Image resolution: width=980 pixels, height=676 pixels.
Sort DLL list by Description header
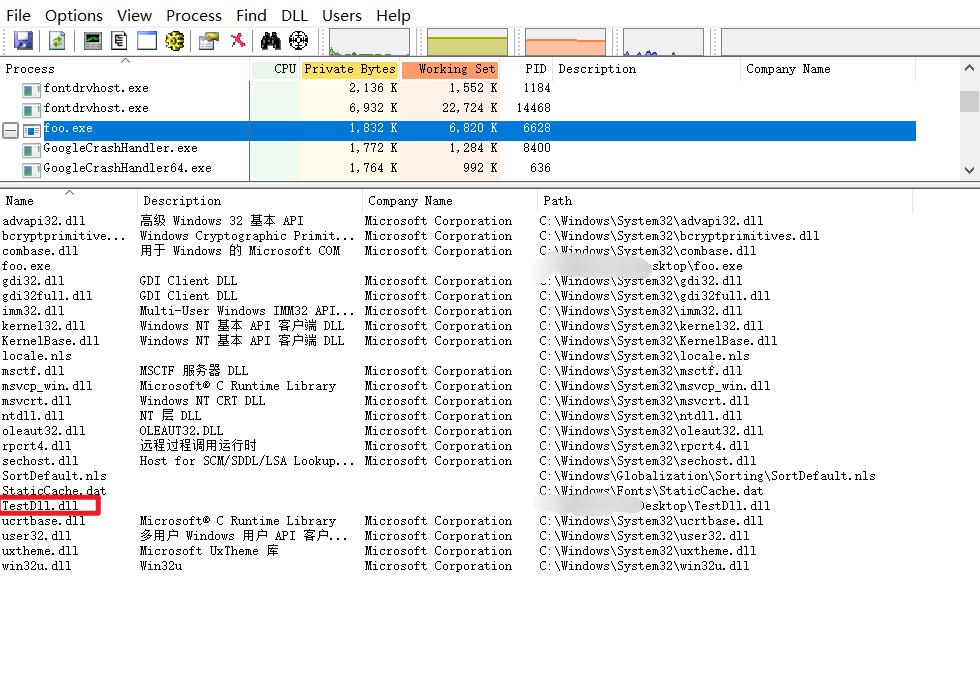(x=249, y=201)
